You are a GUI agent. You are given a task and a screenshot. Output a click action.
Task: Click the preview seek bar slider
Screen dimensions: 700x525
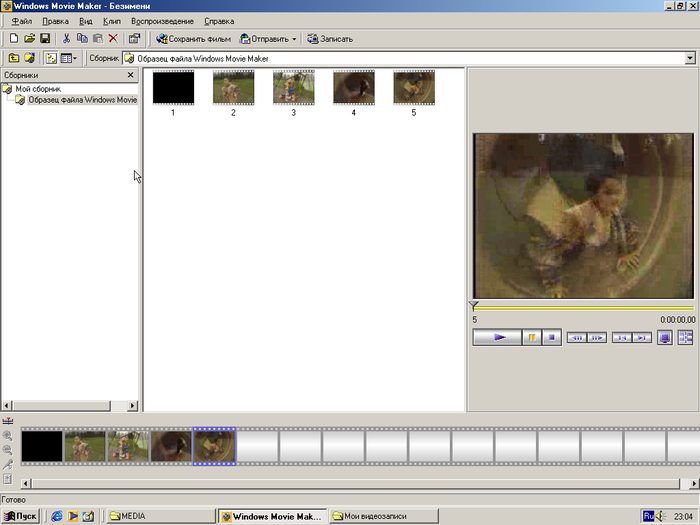[474, 306]
